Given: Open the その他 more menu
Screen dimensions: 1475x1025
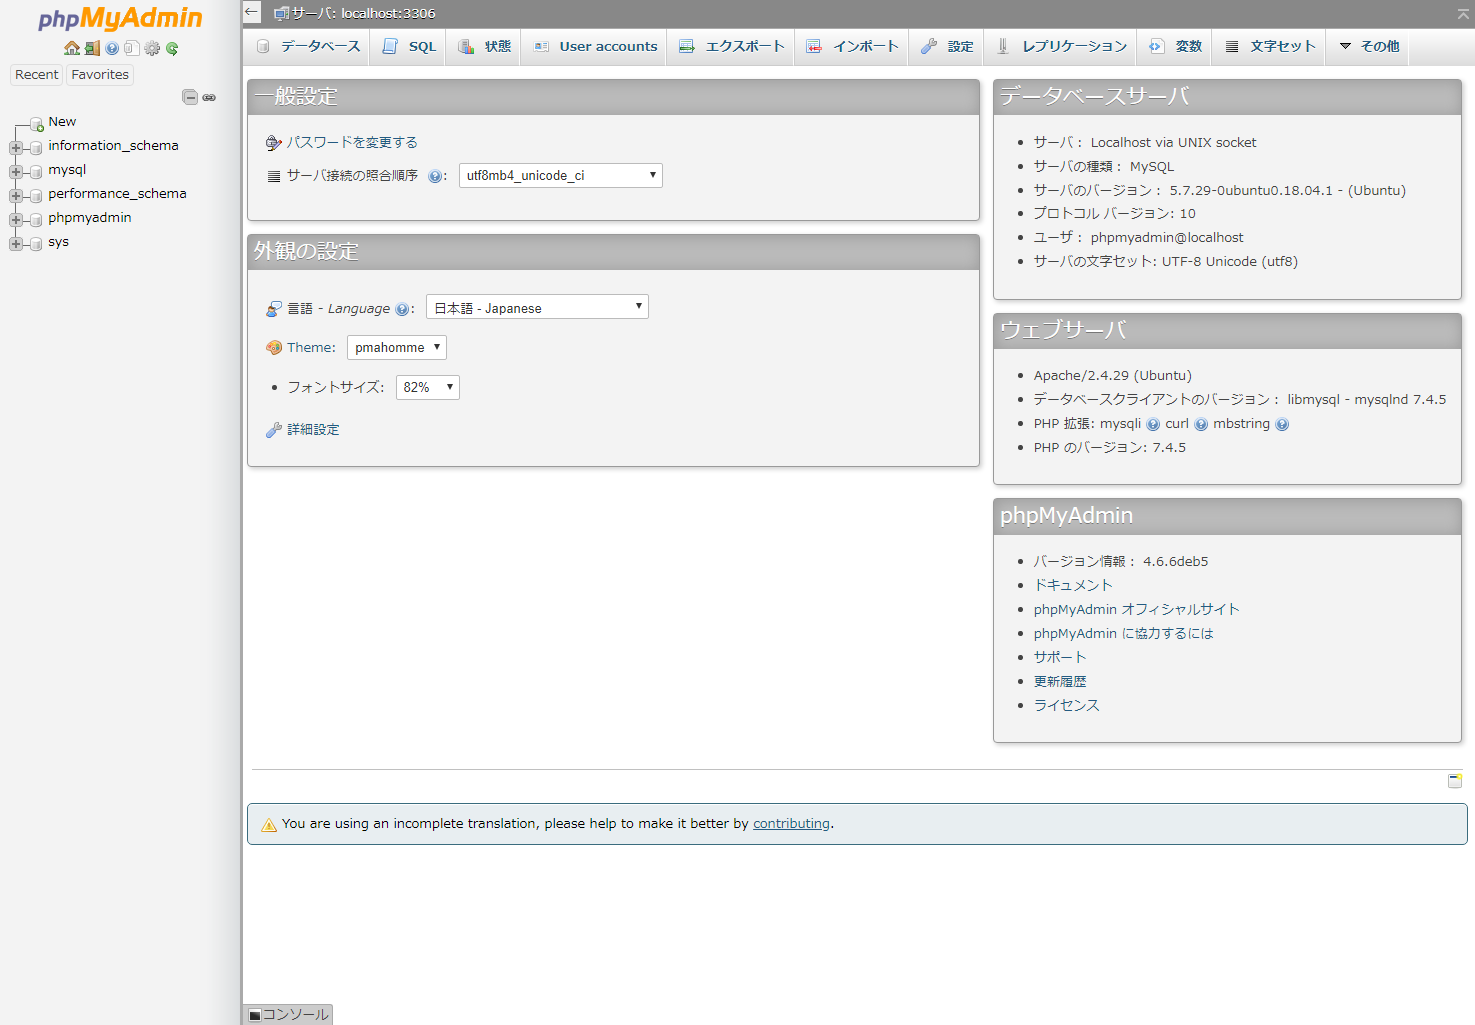Looking at the screenshot, I should tap(1368, 47).
